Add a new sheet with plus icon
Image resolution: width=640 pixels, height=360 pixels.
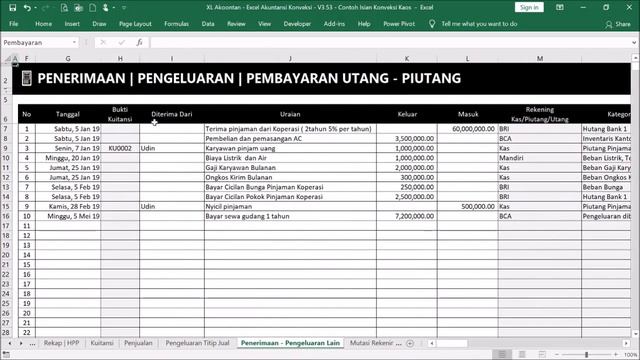click(x=410, y=344)
